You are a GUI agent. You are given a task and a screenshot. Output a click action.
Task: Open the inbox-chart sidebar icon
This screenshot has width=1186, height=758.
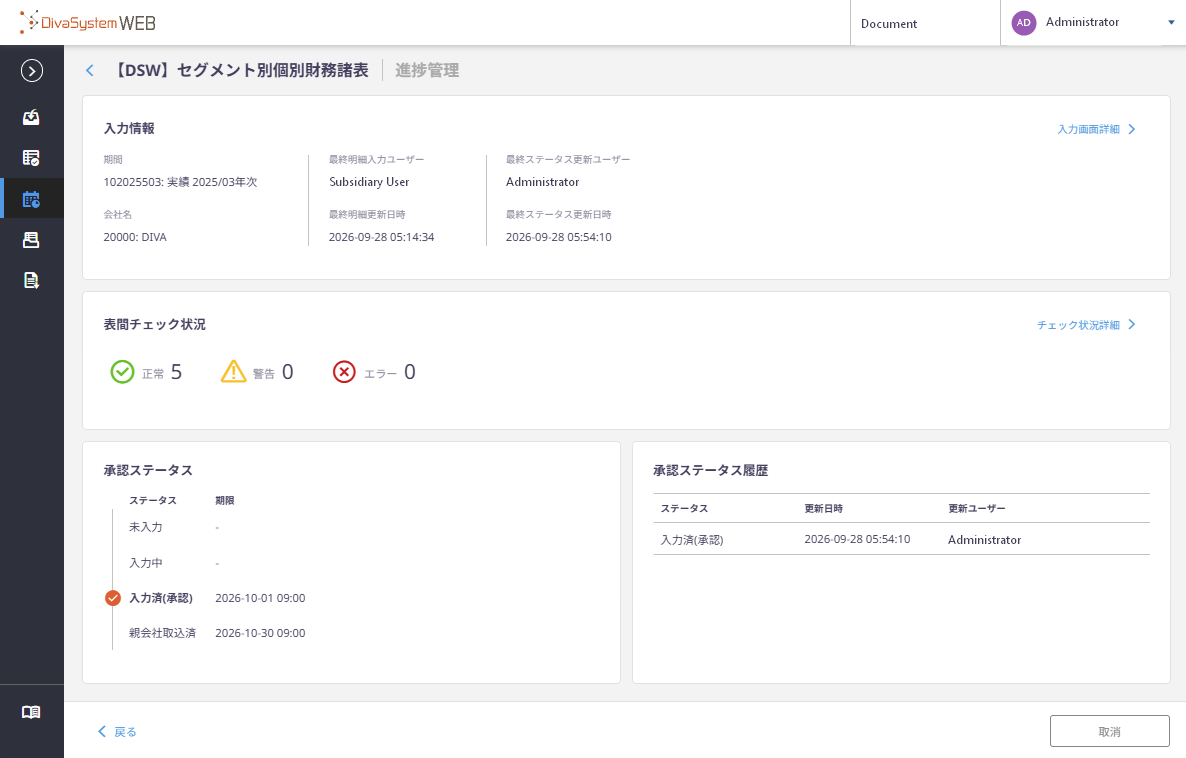coord(31,117)
